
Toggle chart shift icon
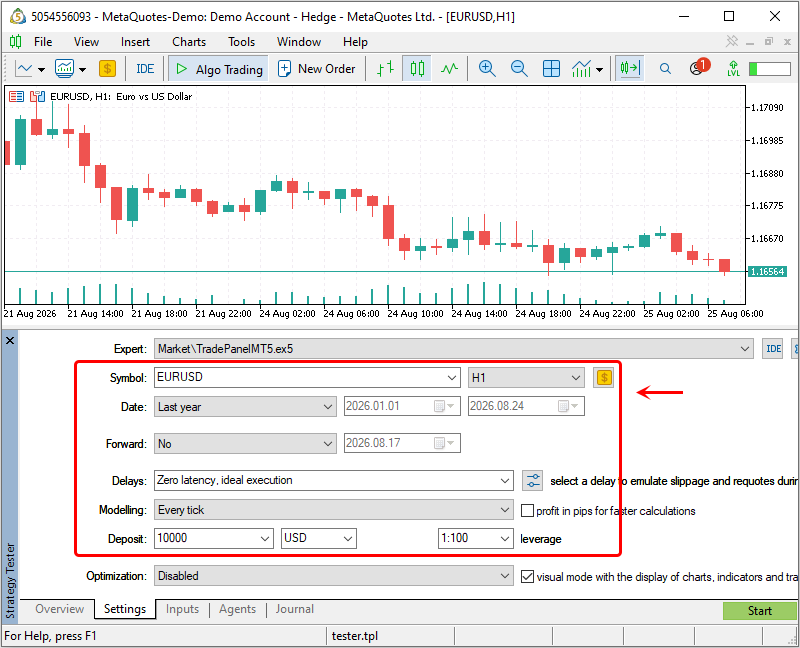(x=629, y=68)
